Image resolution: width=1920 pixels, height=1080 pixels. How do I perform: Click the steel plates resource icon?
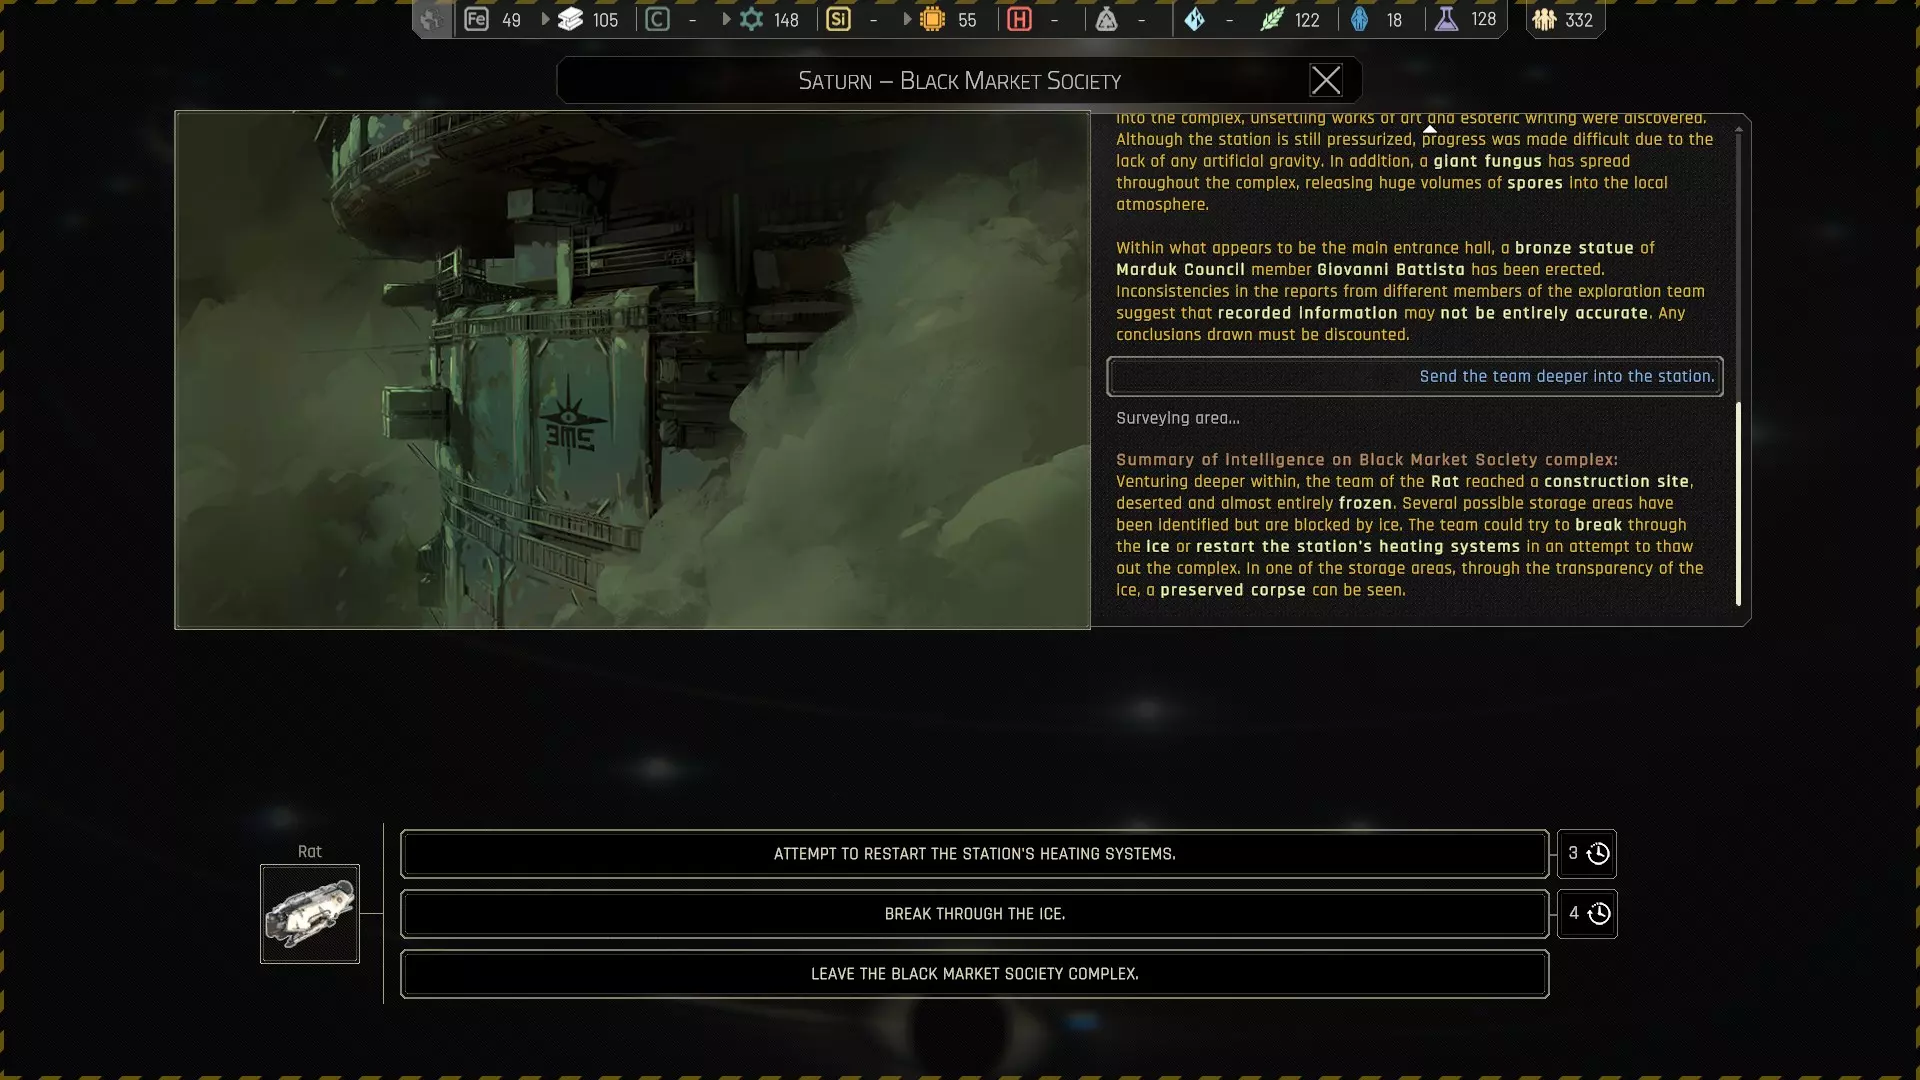coord(570,19)
